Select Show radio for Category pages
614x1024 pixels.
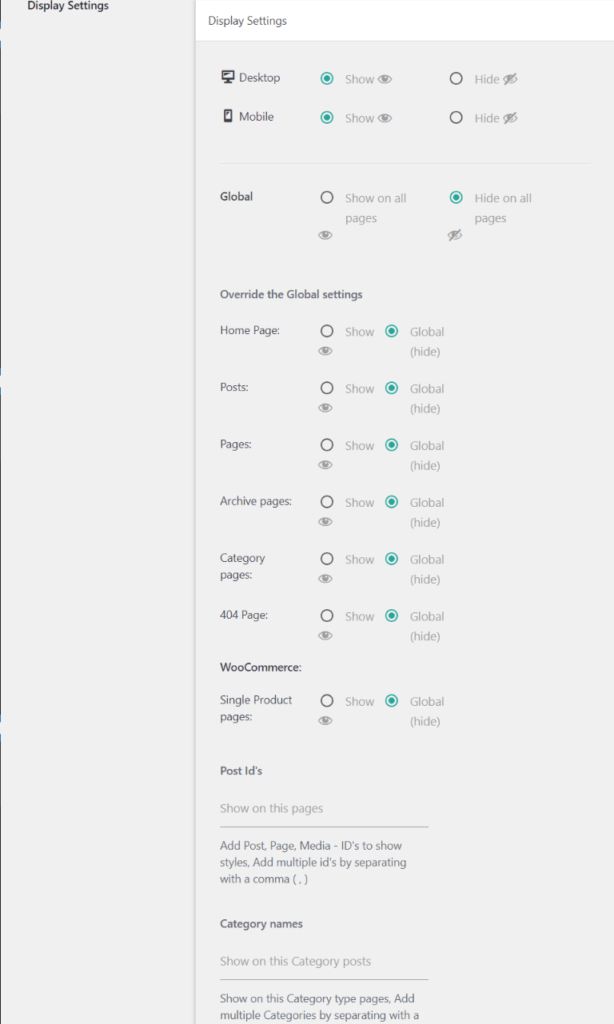pyautogui.click(x=327, y=560)
